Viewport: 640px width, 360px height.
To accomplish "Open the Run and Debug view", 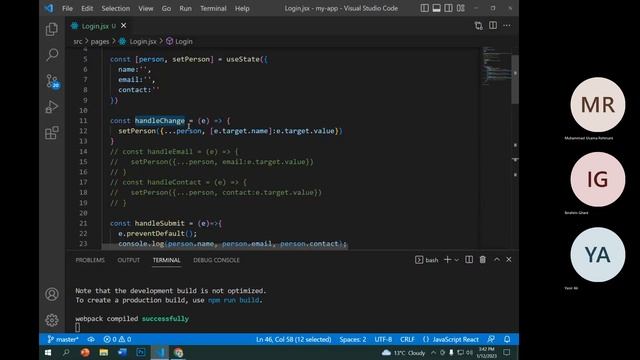I will [52, 107].
